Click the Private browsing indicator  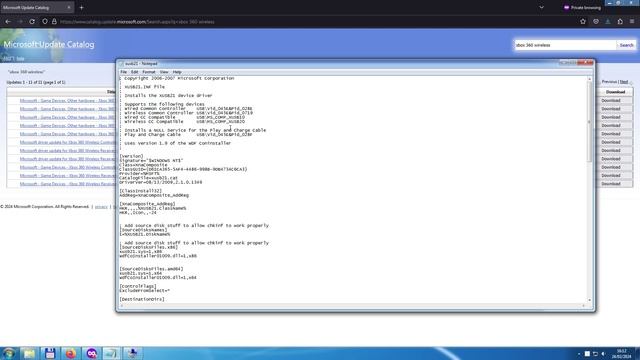click(582, 7)
